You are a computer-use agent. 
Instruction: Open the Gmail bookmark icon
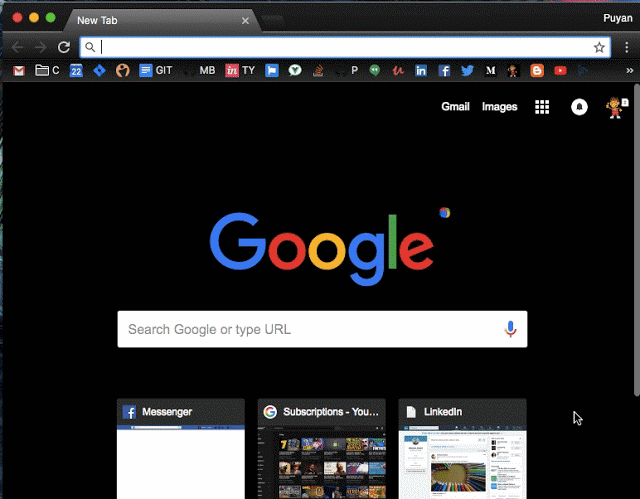(x=19, y=71)
